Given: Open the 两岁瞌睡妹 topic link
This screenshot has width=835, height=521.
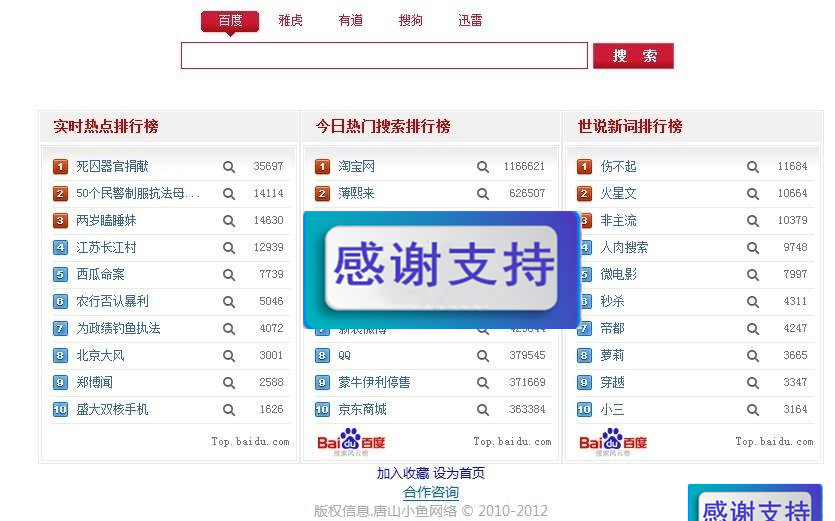Looking at the screenshot, I should (x=107, y=220).
